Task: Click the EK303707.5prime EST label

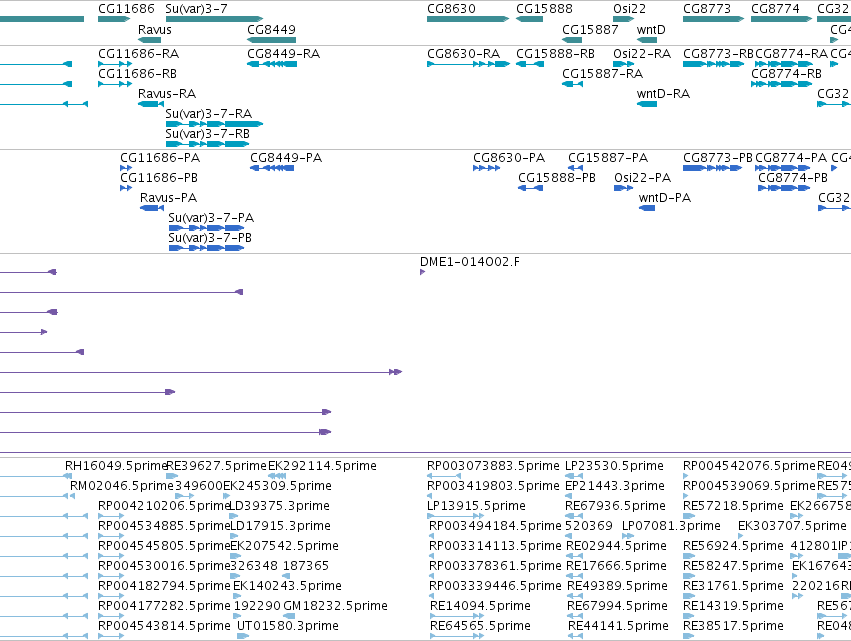Action: click(x=792, y=526)
